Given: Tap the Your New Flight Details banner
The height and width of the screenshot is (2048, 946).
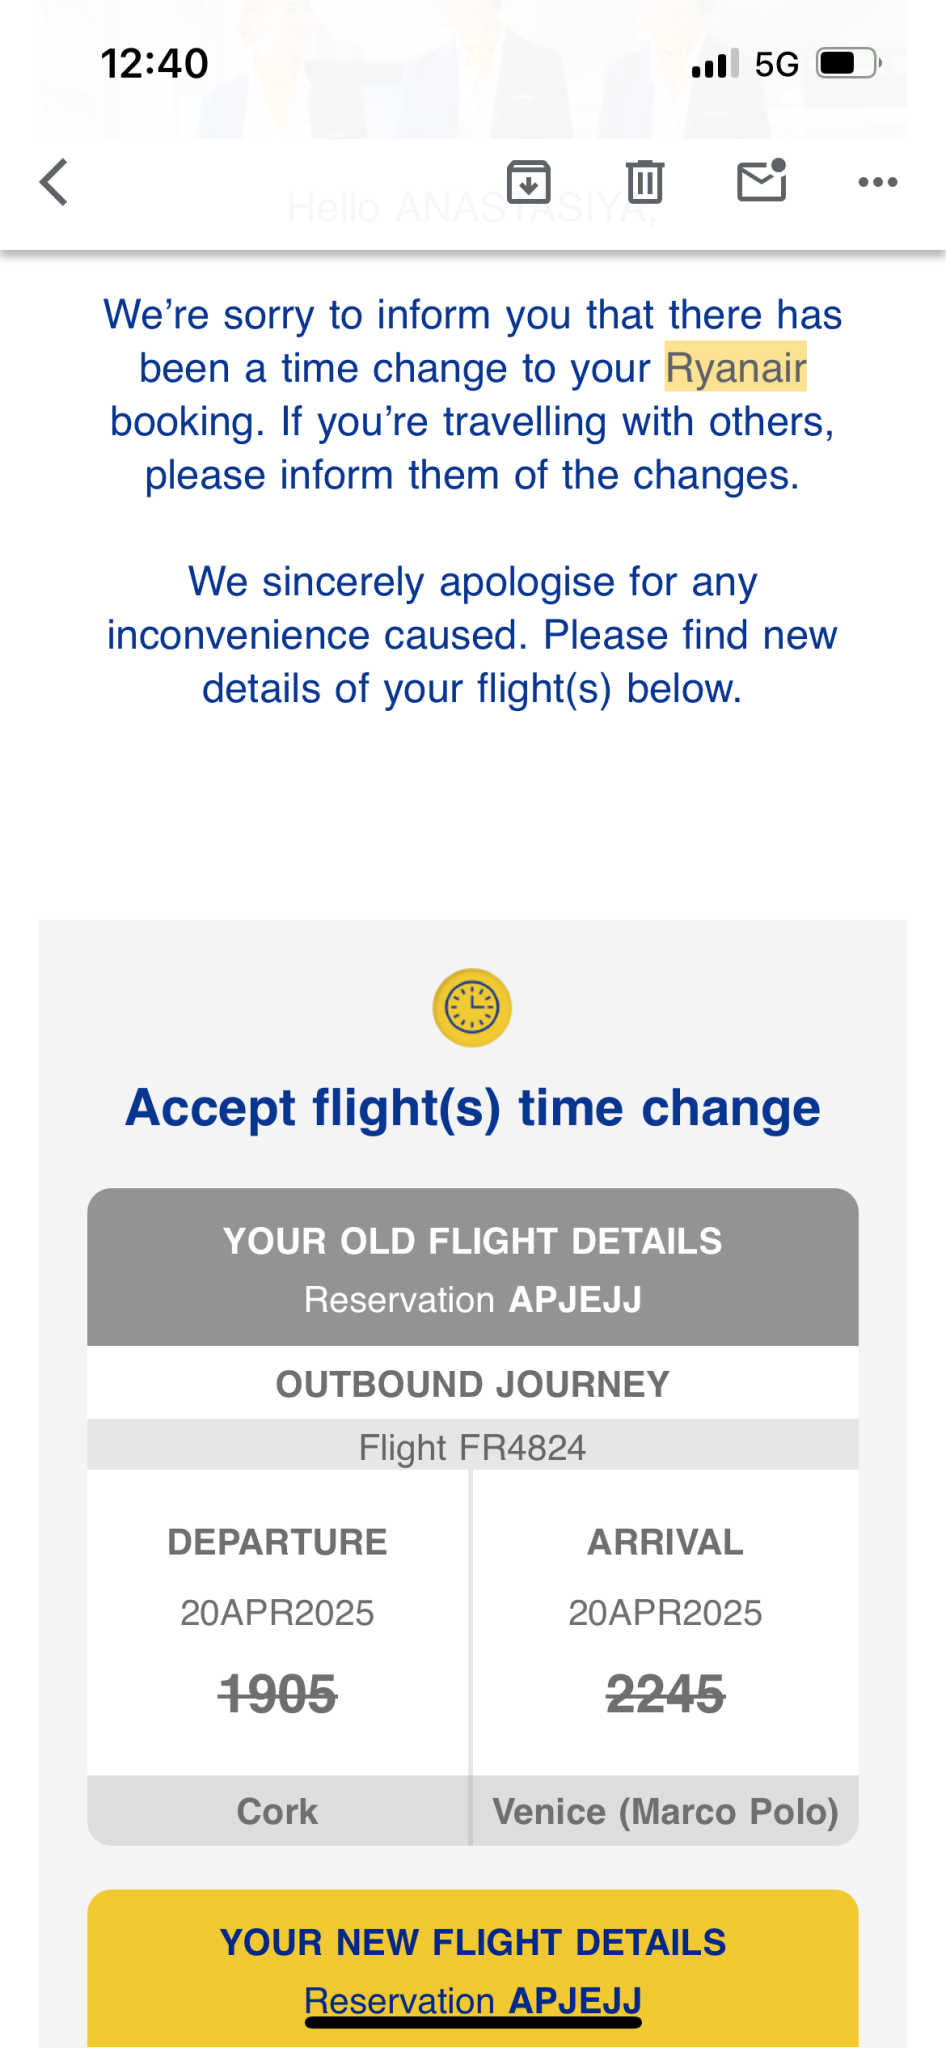Looking at the screenshot, I should tap(473, 1942).
